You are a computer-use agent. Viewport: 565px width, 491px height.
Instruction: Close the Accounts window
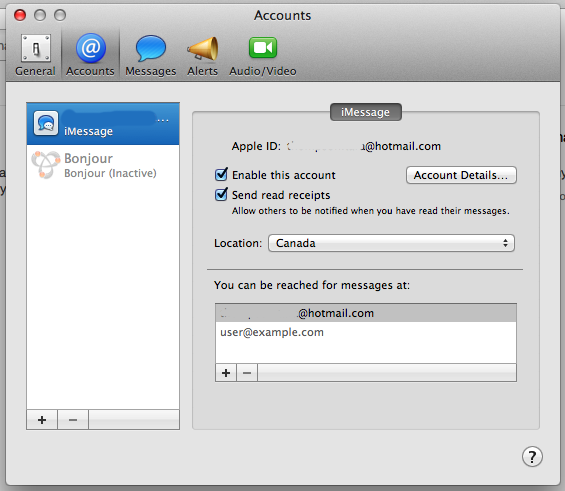coord(20,15)
